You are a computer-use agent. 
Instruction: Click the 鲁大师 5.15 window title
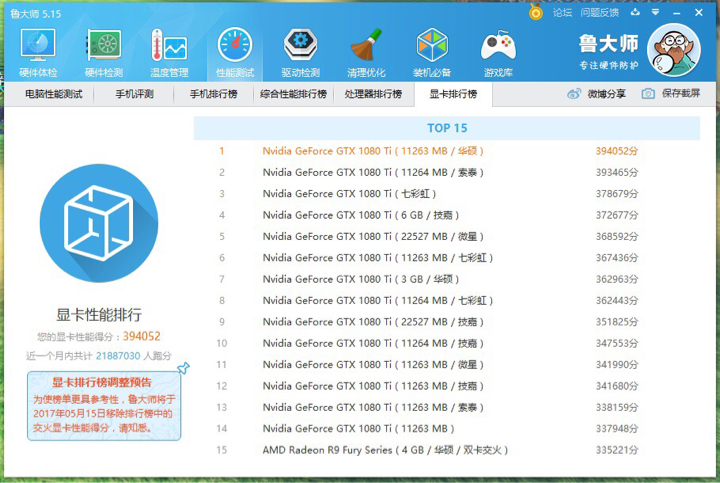pos(35,14)
